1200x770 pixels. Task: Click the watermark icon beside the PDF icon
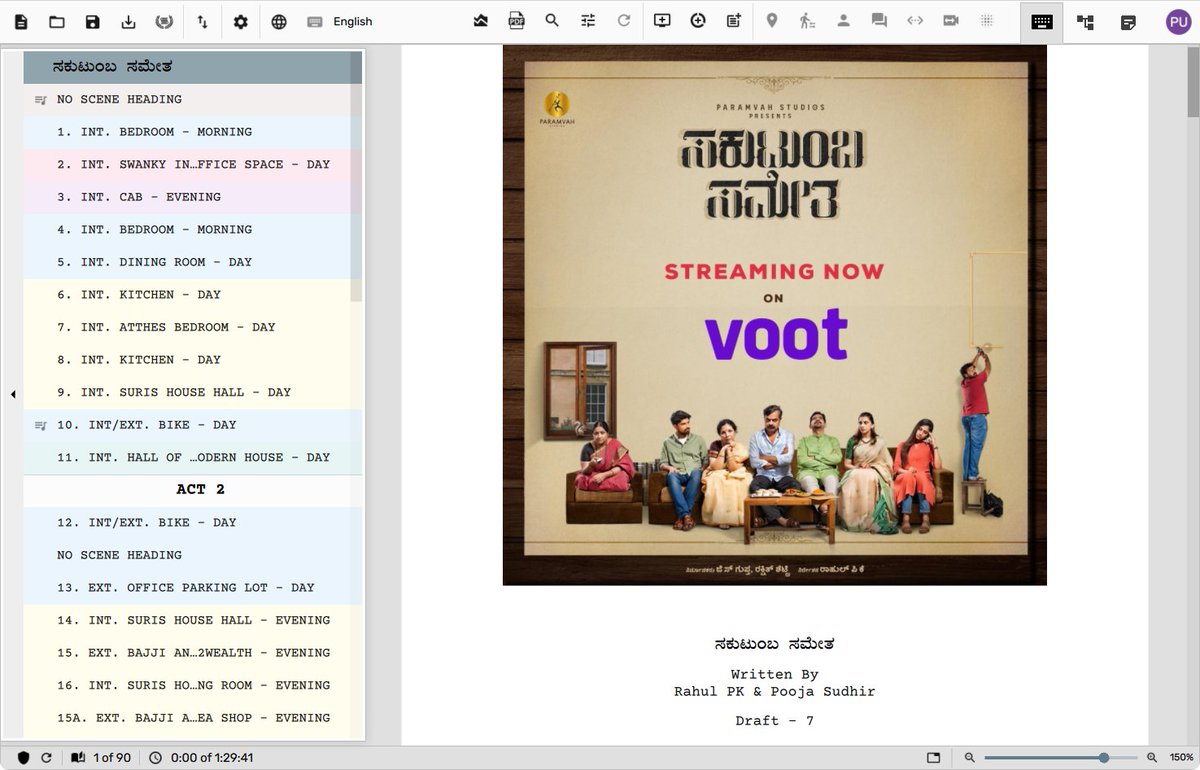[481, 20]
